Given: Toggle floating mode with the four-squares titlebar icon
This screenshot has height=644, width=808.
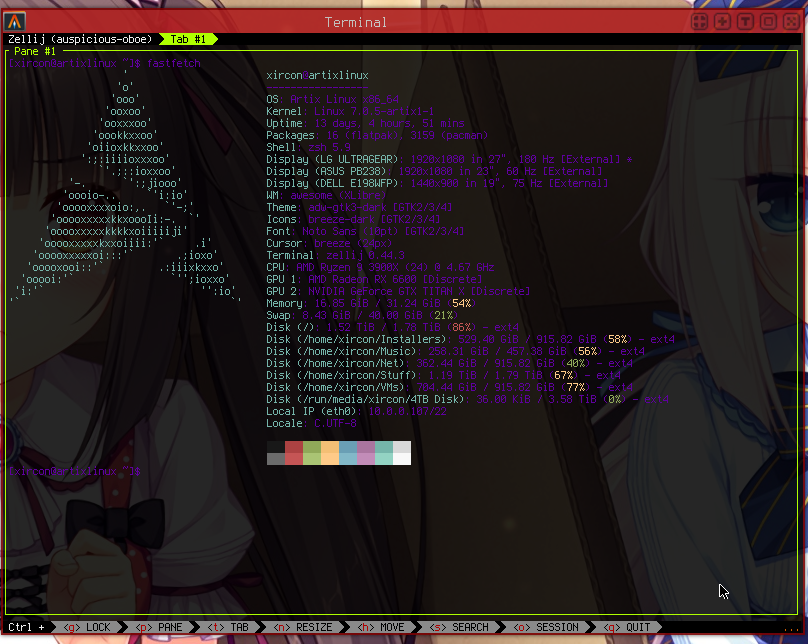Looking at the screenshot, I should [699, 22].
